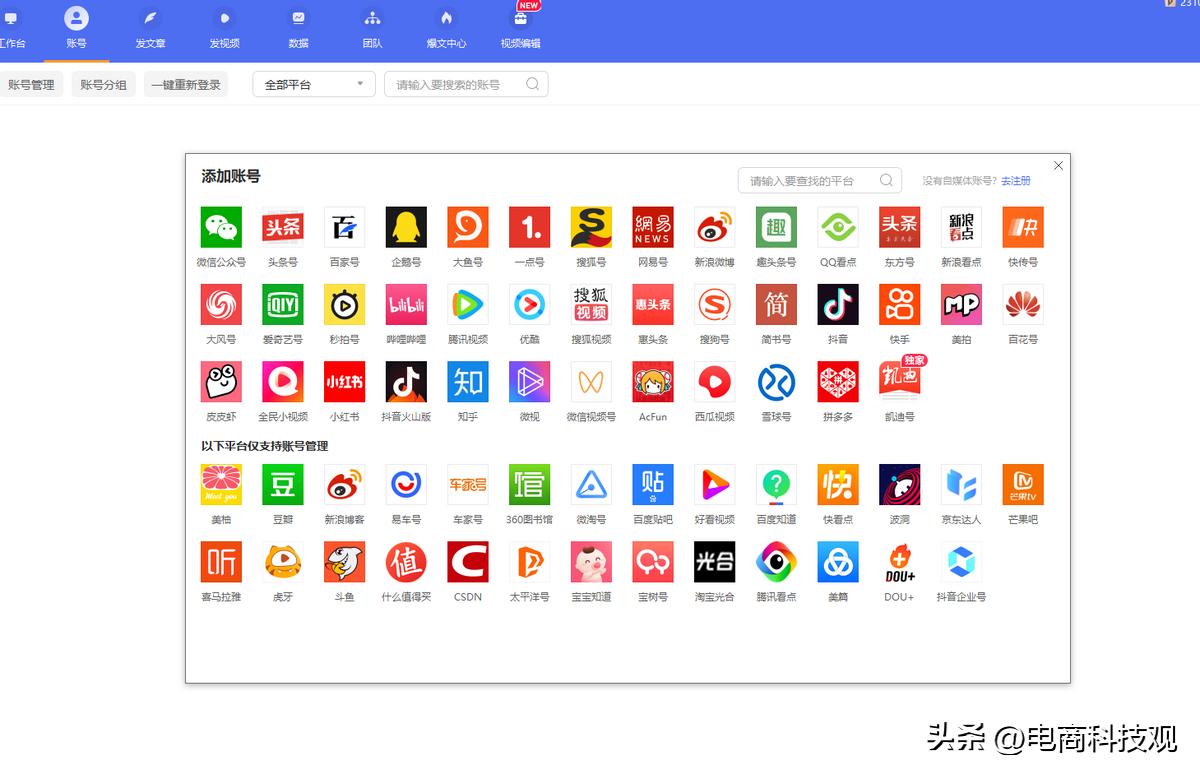Click the 知乎 platform icon

[467, 381]
